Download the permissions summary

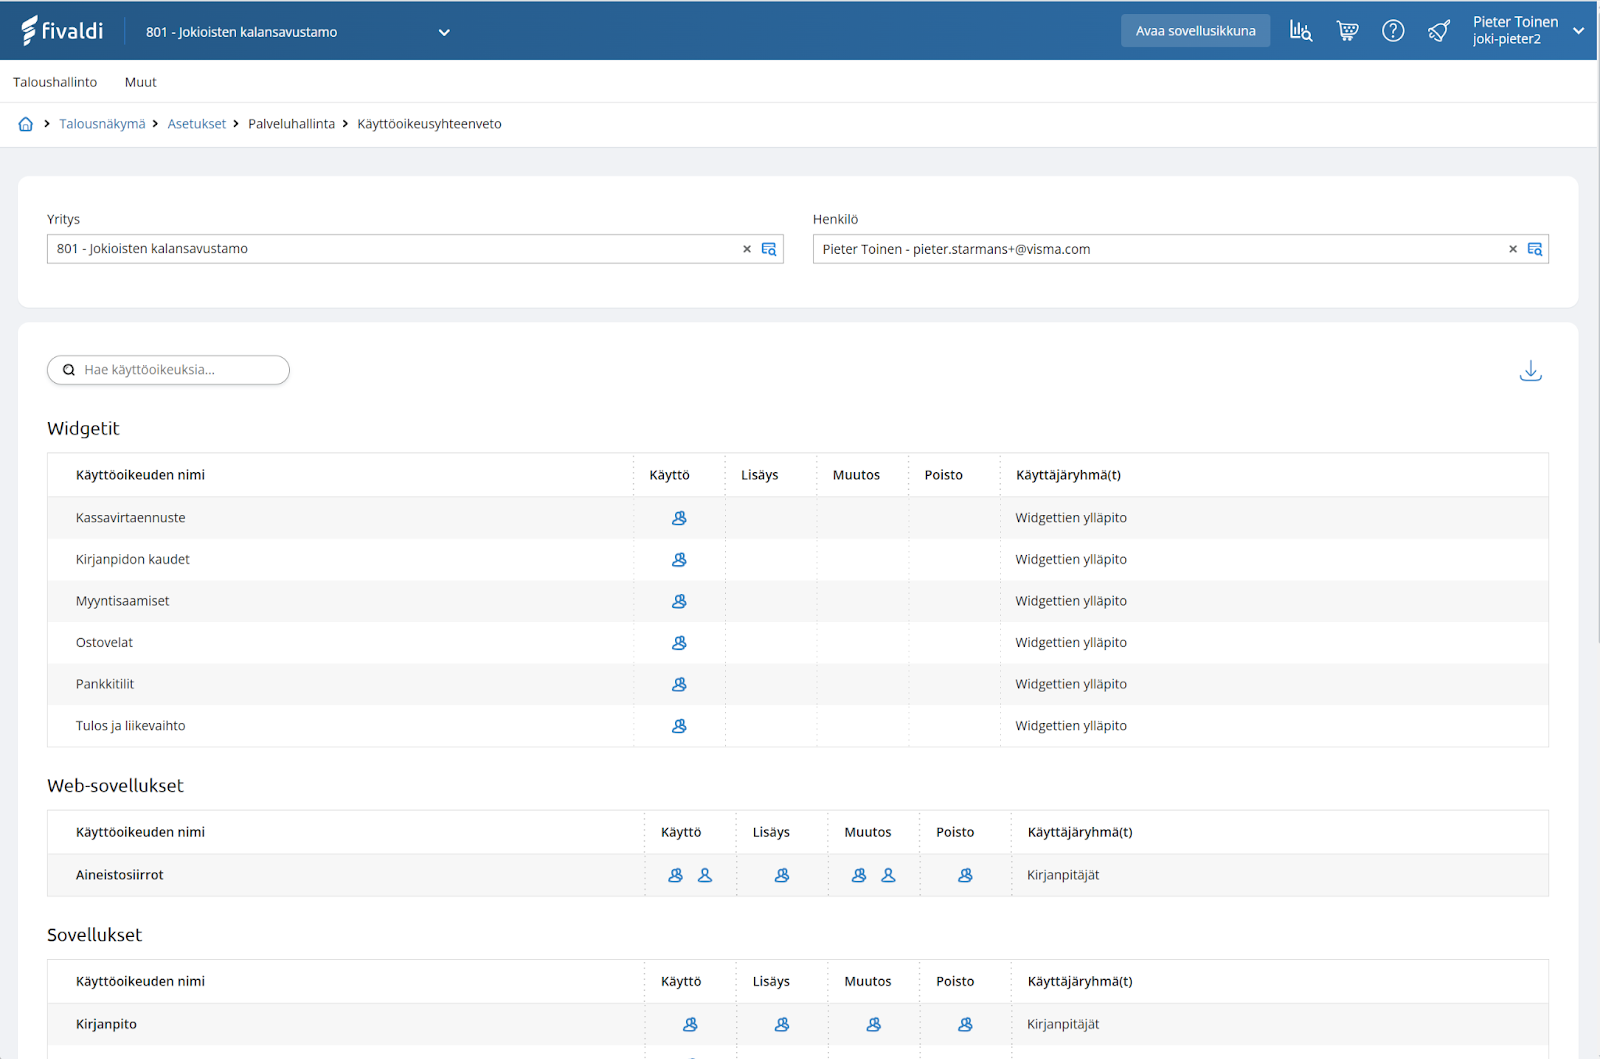(1530, 371)
